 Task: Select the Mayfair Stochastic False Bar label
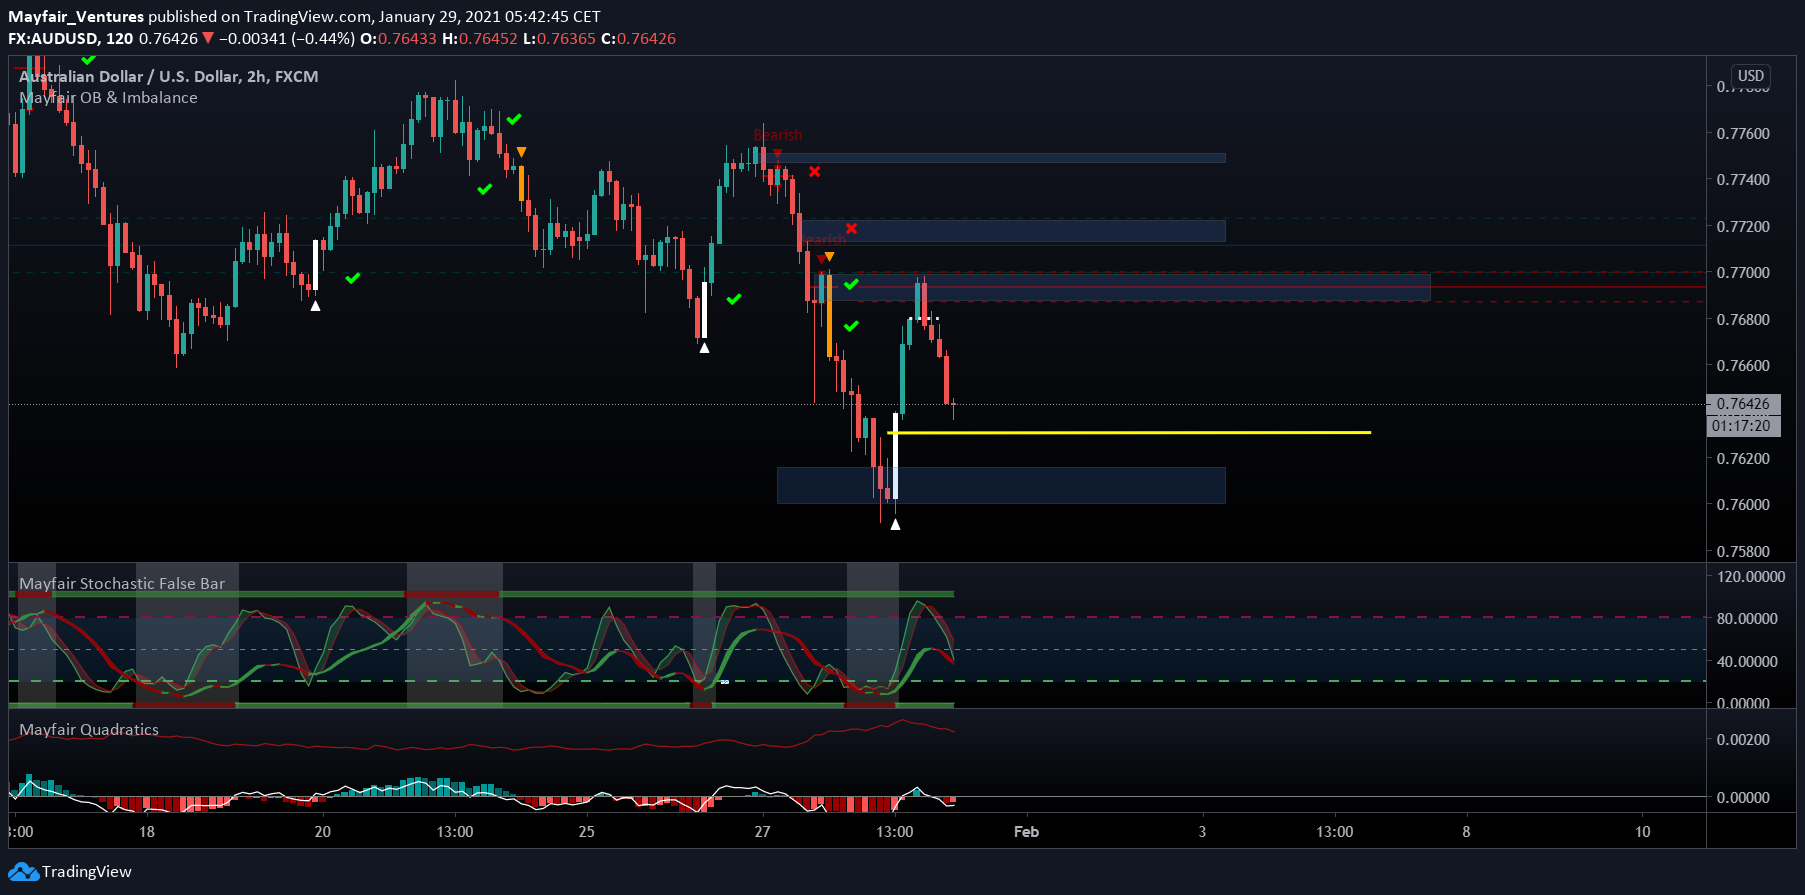tap(122, 583)
